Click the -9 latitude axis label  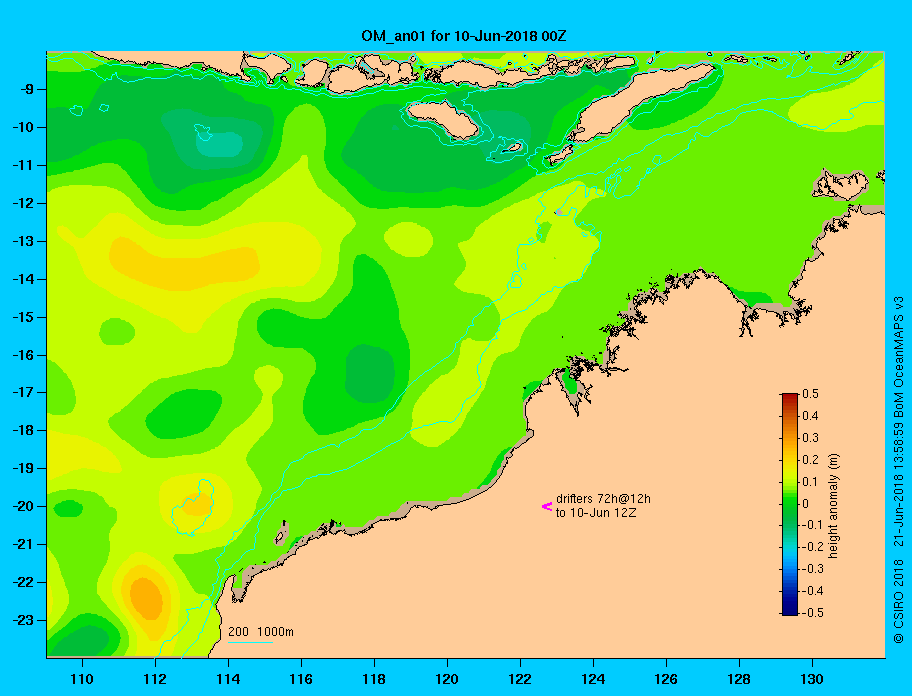[x=26, y=90]
